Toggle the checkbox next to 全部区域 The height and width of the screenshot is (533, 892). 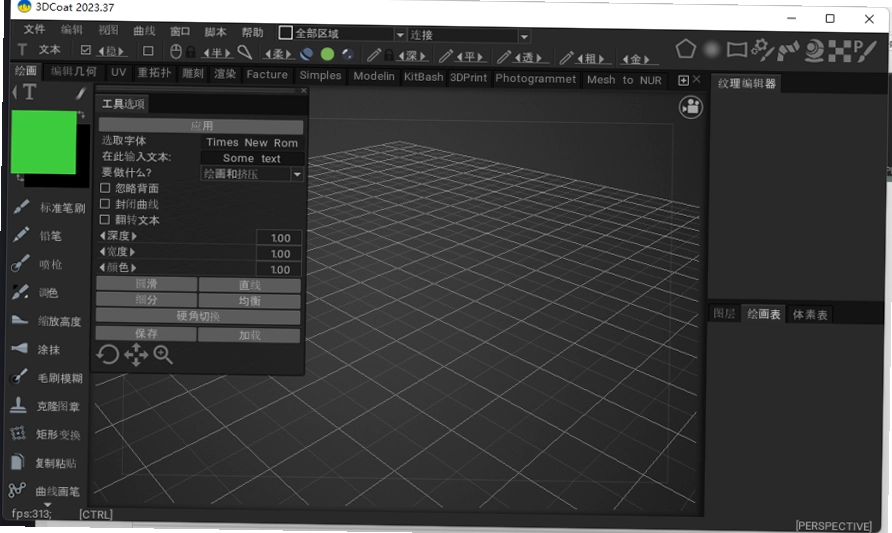285,32
